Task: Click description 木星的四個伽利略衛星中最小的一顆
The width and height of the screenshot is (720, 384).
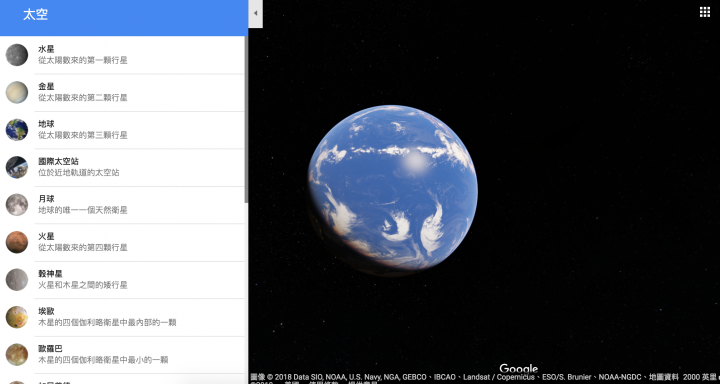Action: 103,360
